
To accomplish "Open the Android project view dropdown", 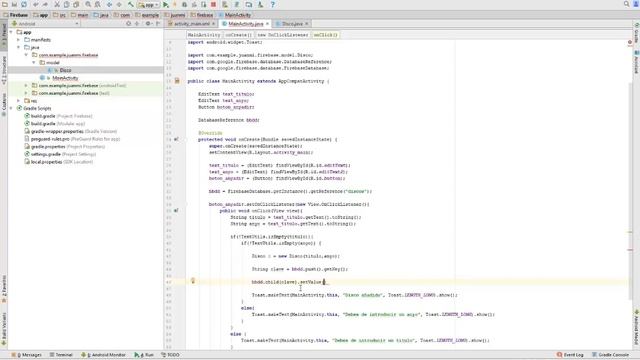I will [45, 24].
